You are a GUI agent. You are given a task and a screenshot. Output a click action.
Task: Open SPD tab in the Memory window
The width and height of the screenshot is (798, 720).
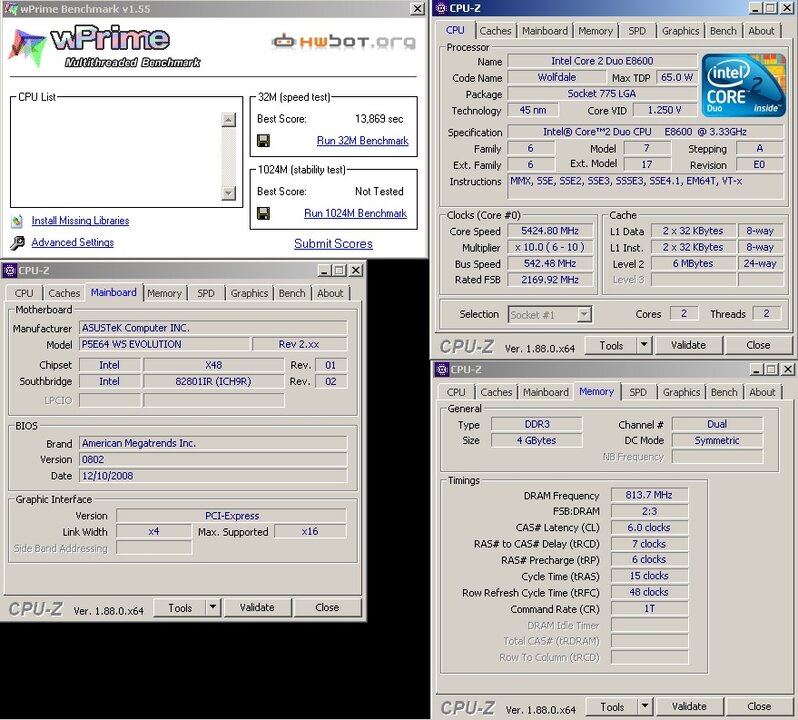[x=638, y=392]
